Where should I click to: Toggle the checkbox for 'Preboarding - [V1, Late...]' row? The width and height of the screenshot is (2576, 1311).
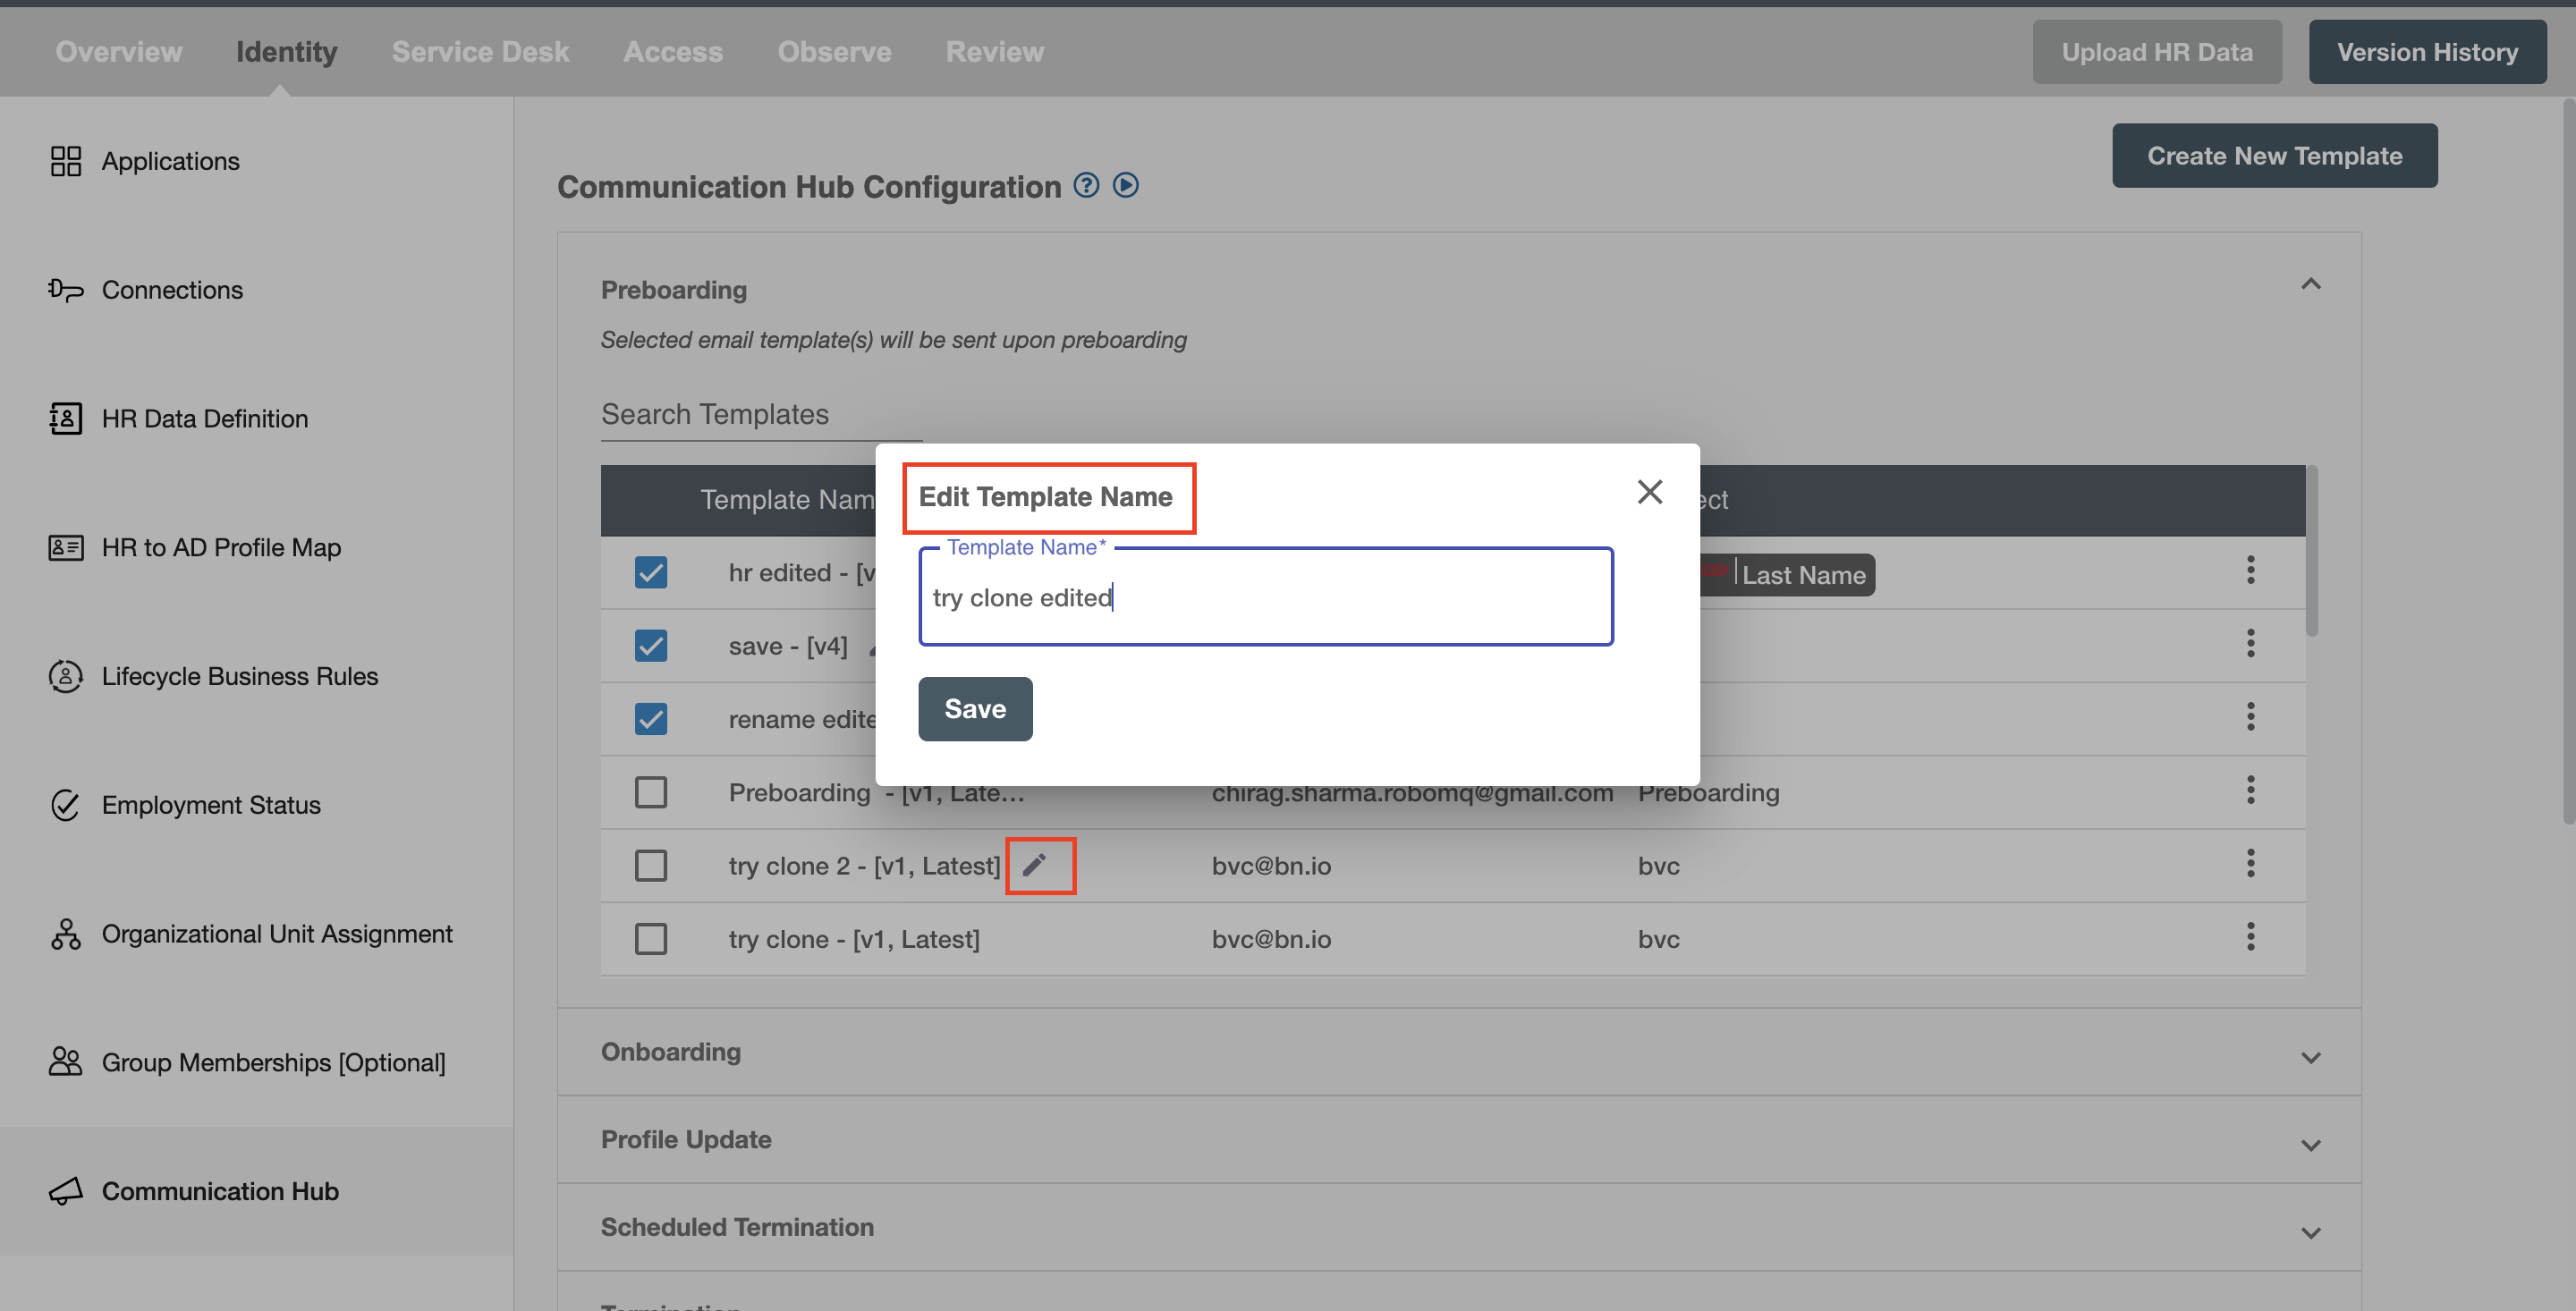[x=650, y=791]
